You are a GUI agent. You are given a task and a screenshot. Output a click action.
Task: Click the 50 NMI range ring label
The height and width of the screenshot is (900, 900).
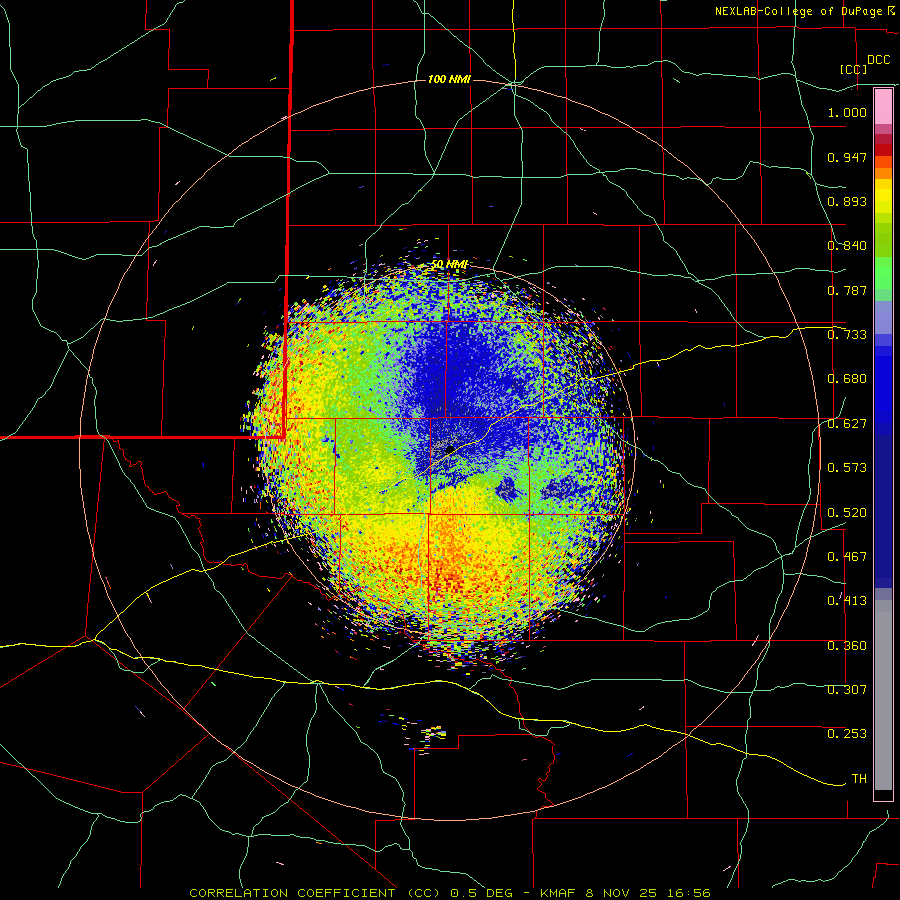point(449,264)
